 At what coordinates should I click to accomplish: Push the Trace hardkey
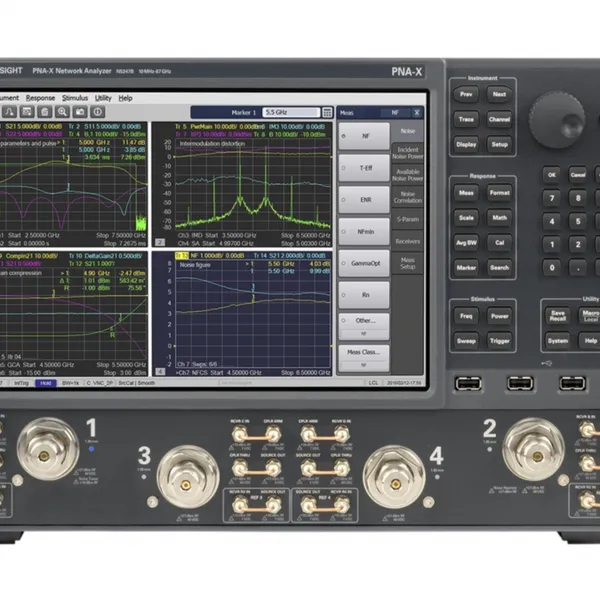pyautogui.click(x=466, y=119)
